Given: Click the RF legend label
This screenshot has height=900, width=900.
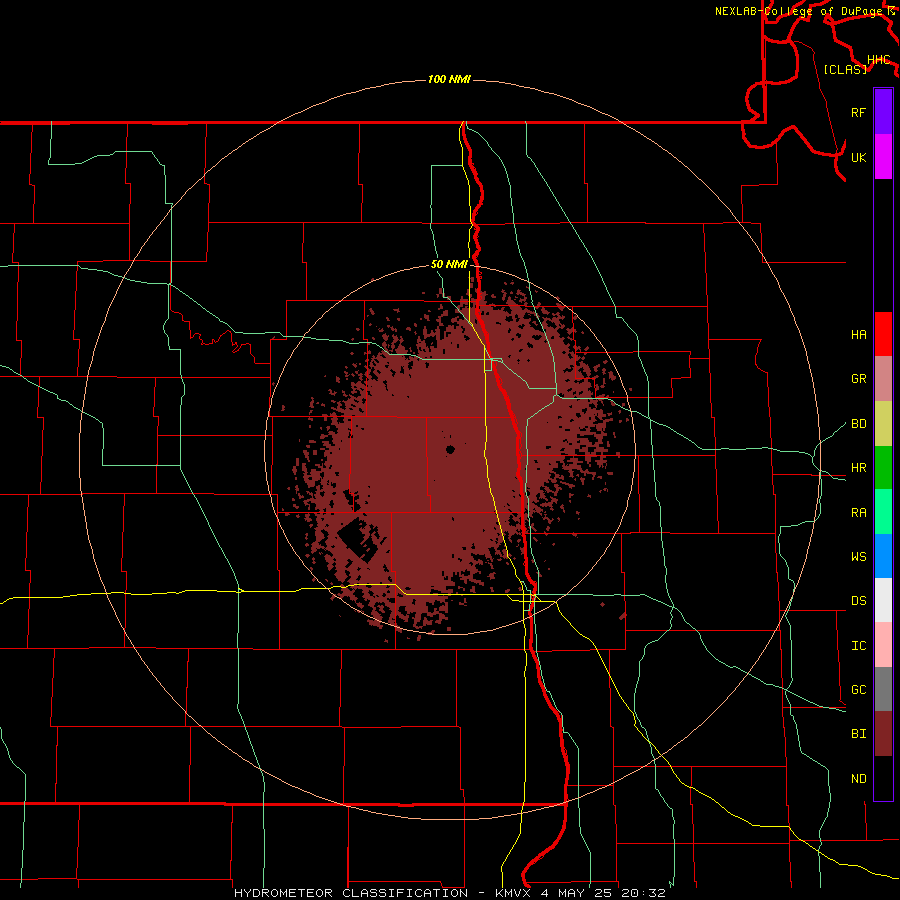Looking at the screenshot, I should tap(858, 112).
